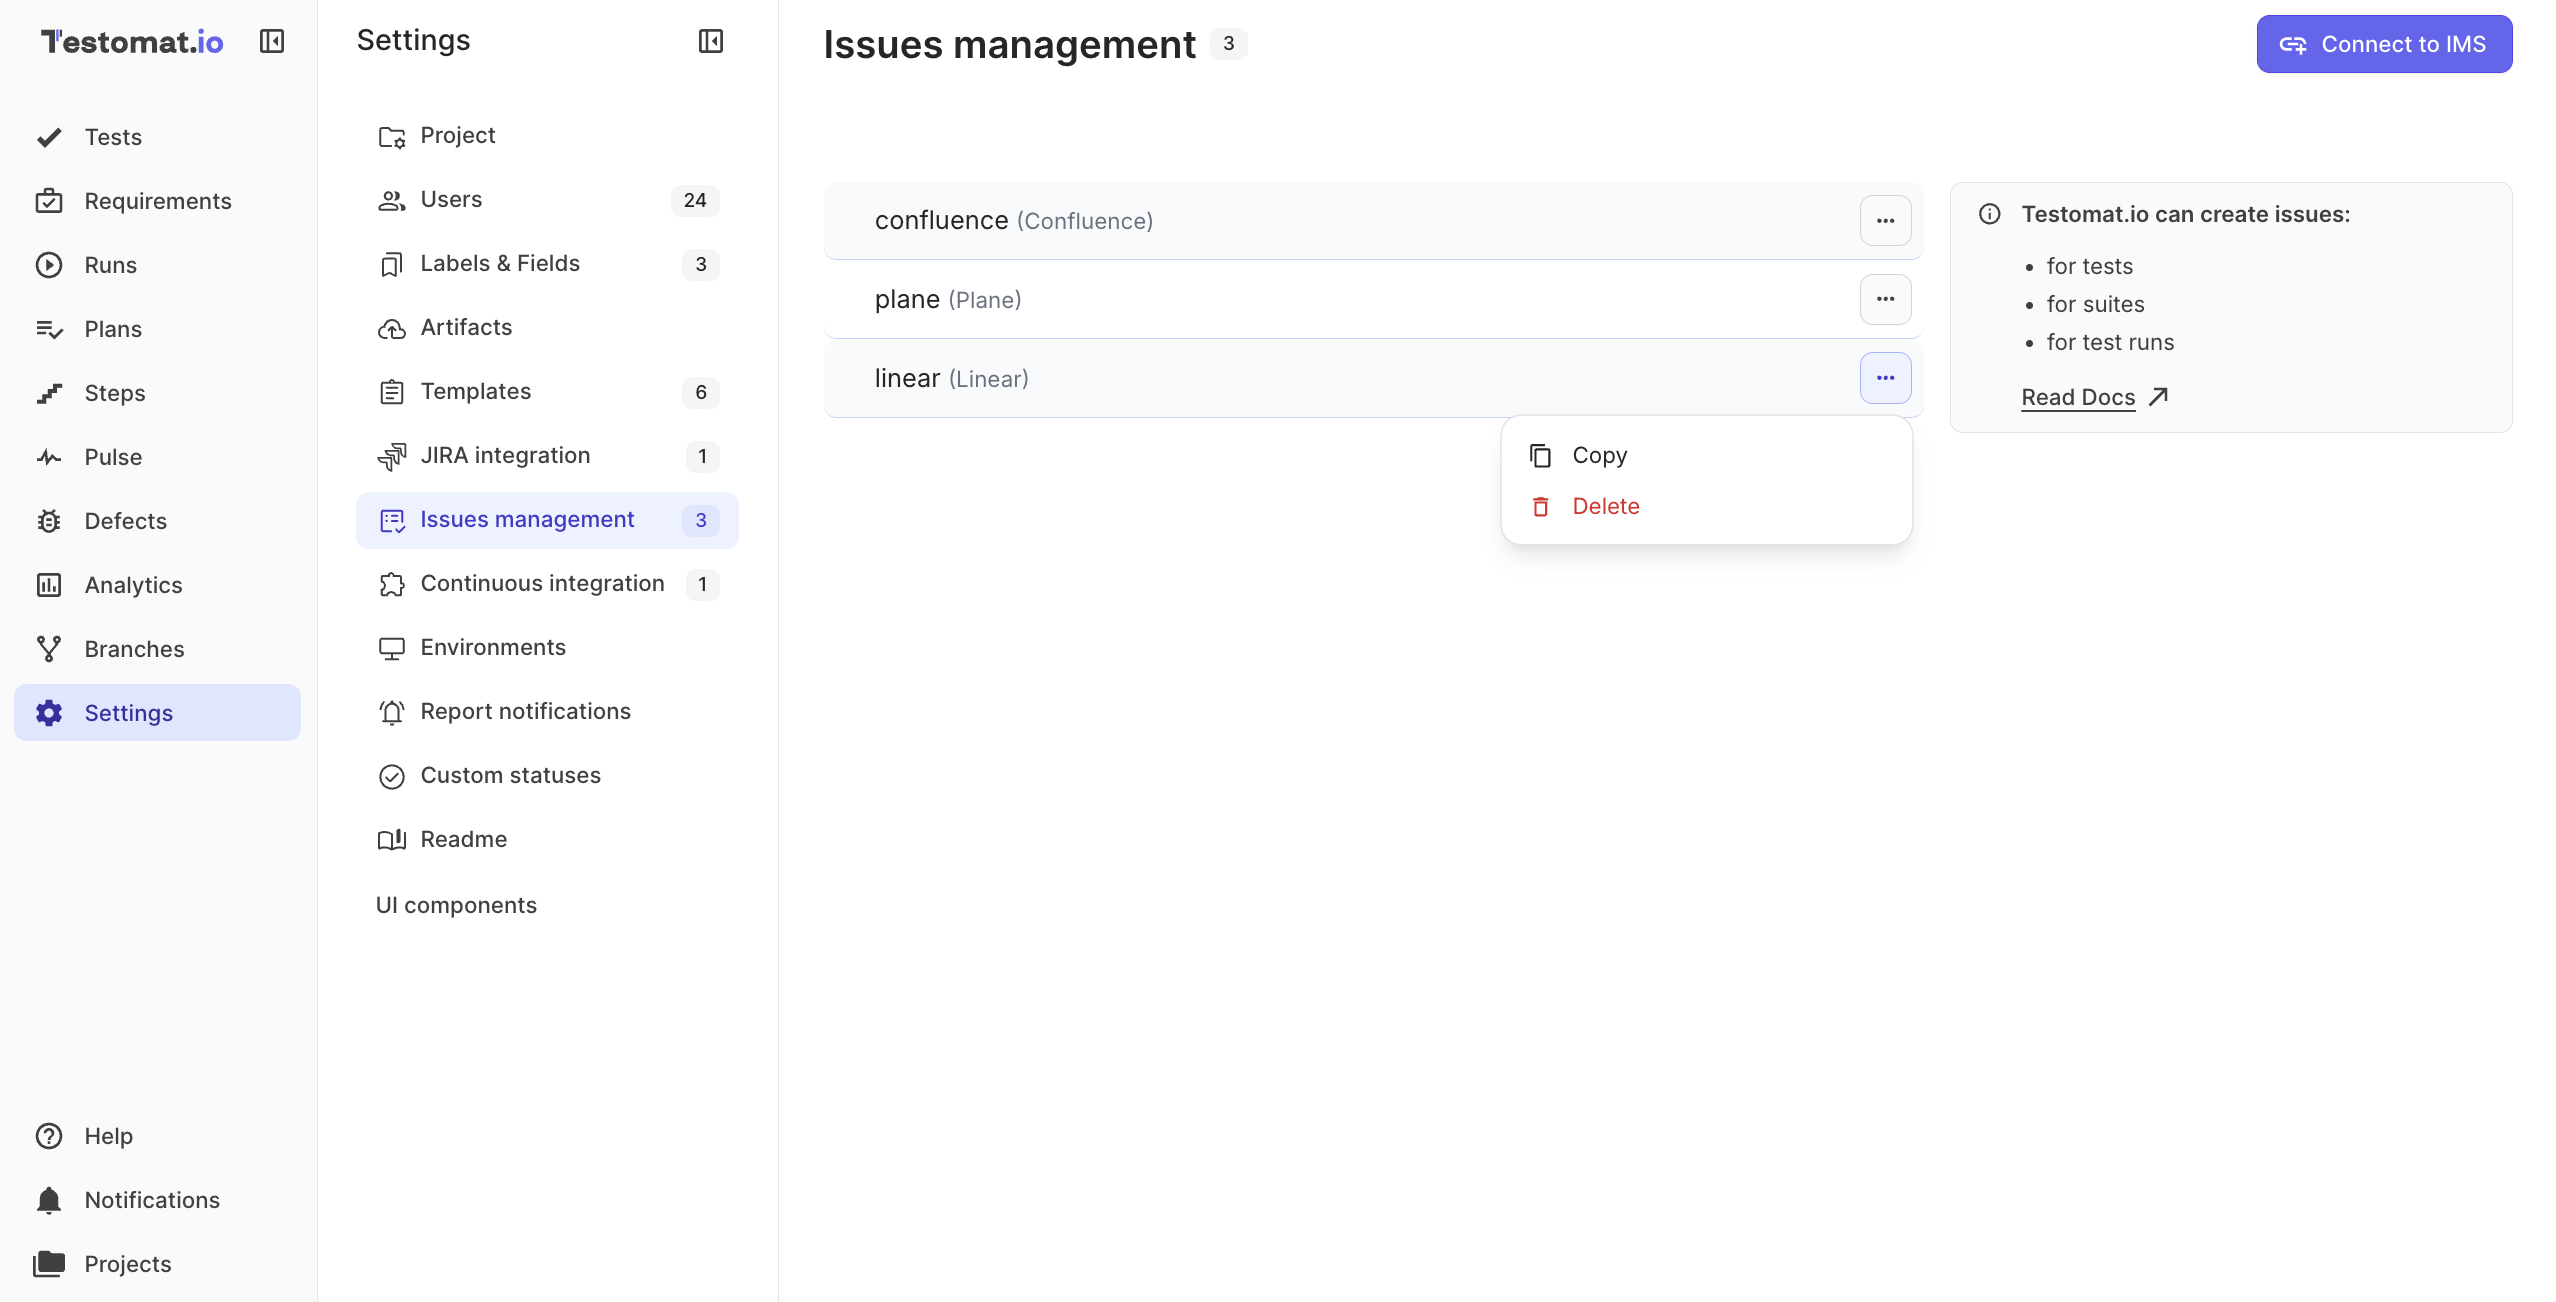Open Labels & Fields settings
The image size is (2556, 1302).
click(x=547, y=264)
